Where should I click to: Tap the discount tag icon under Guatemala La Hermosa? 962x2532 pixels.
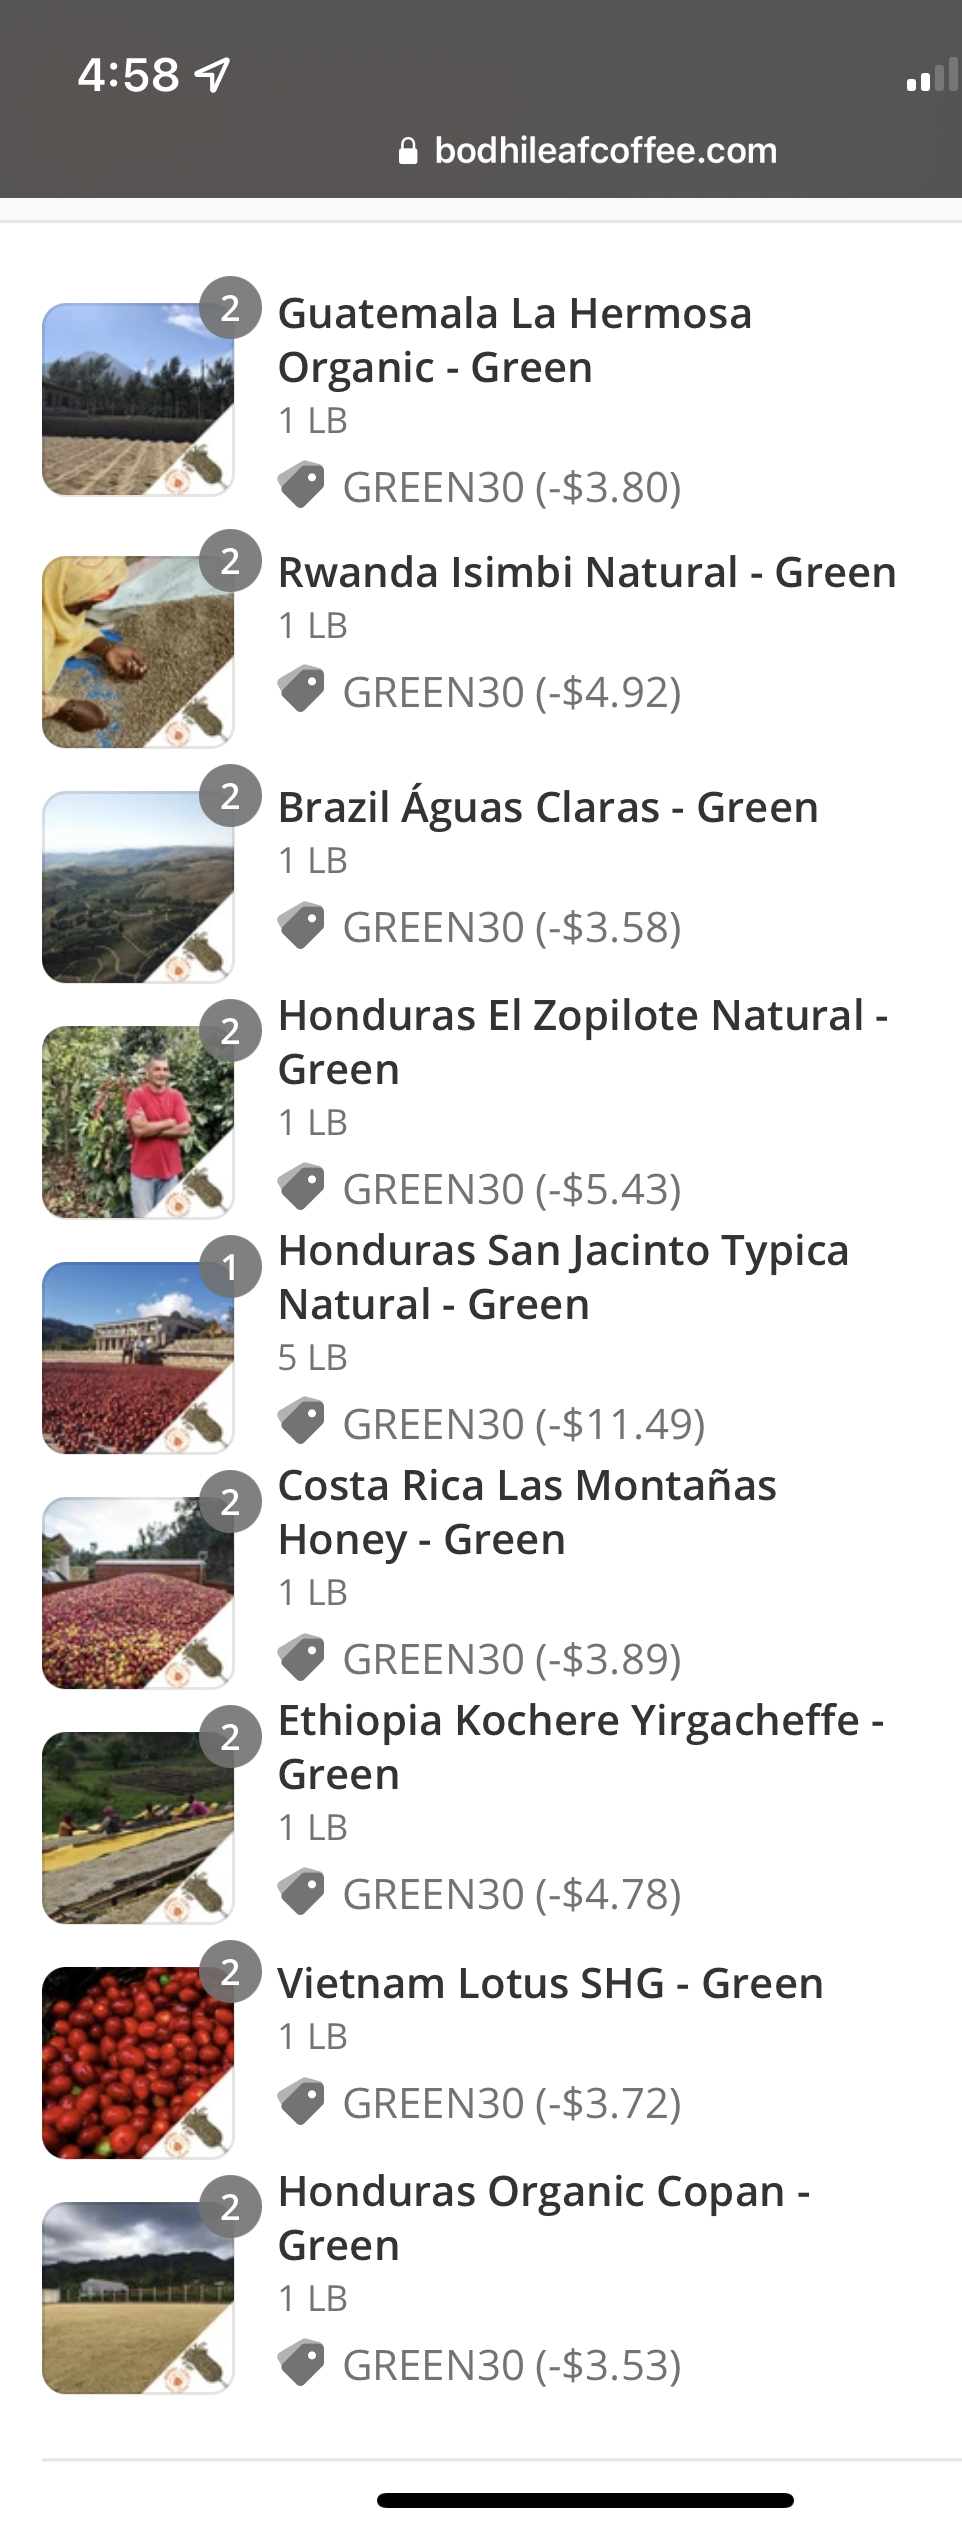click(301, 486)
